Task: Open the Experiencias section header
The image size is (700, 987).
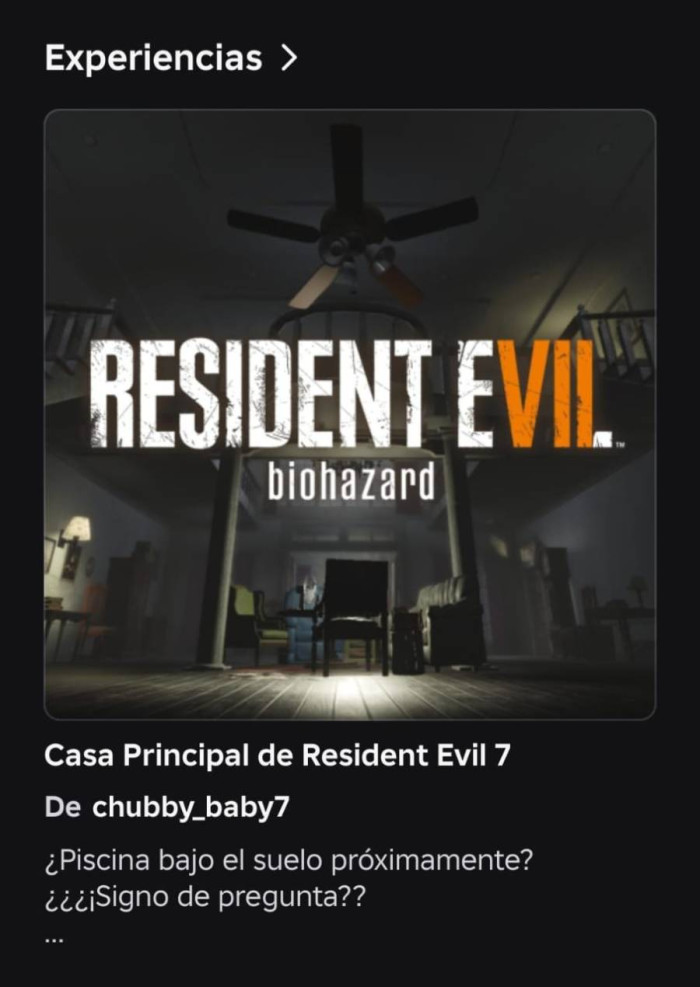Action: pos(153,59)
